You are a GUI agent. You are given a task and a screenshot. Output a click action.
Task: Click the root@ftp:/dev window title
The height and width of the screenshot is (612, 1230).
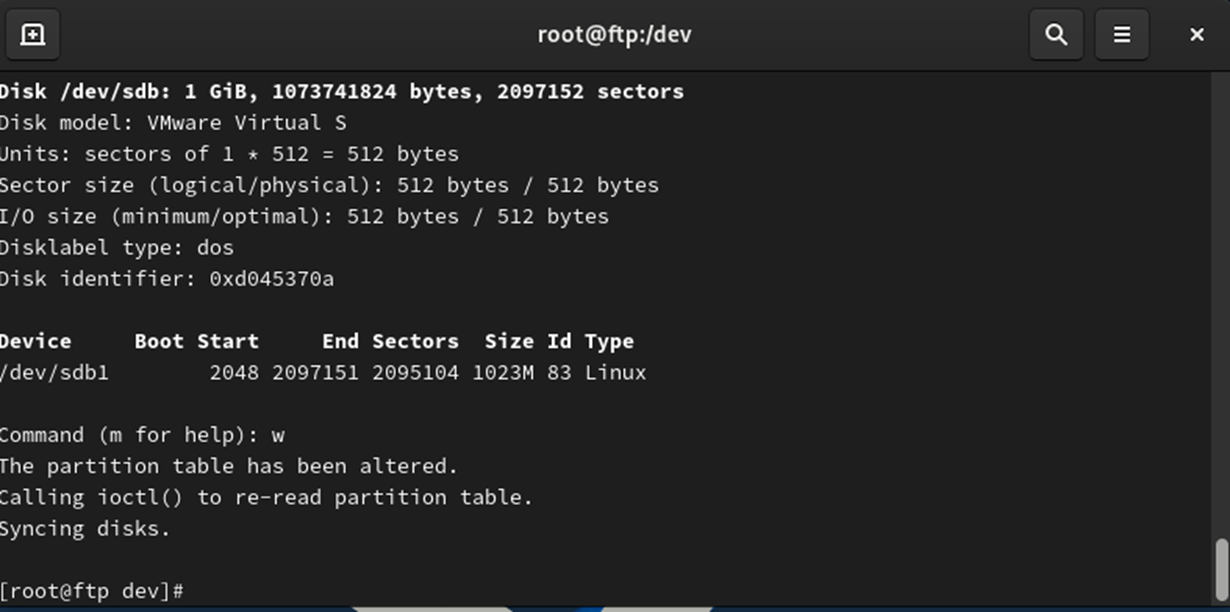[x=614, y=34]
